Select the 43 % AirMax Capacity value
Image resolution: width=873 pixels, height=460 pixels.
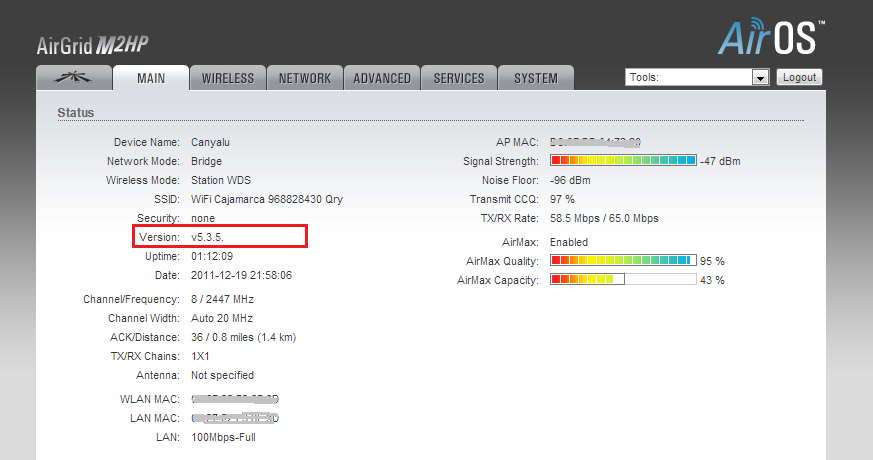coord(712,280)
